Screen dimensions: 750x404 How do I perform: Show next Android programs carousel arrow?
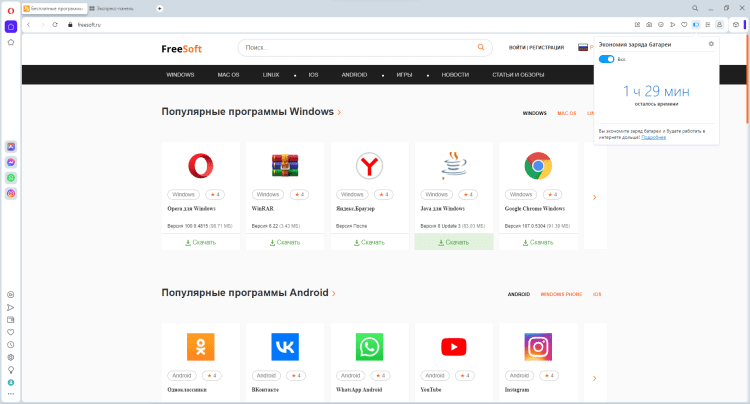595,379
